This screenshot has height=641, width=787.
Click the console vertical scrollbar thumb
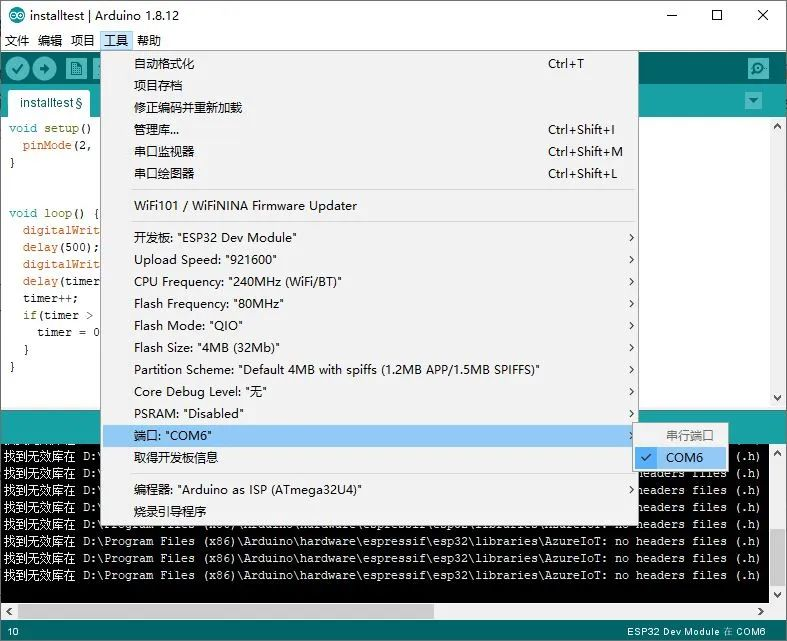point(777,557)
